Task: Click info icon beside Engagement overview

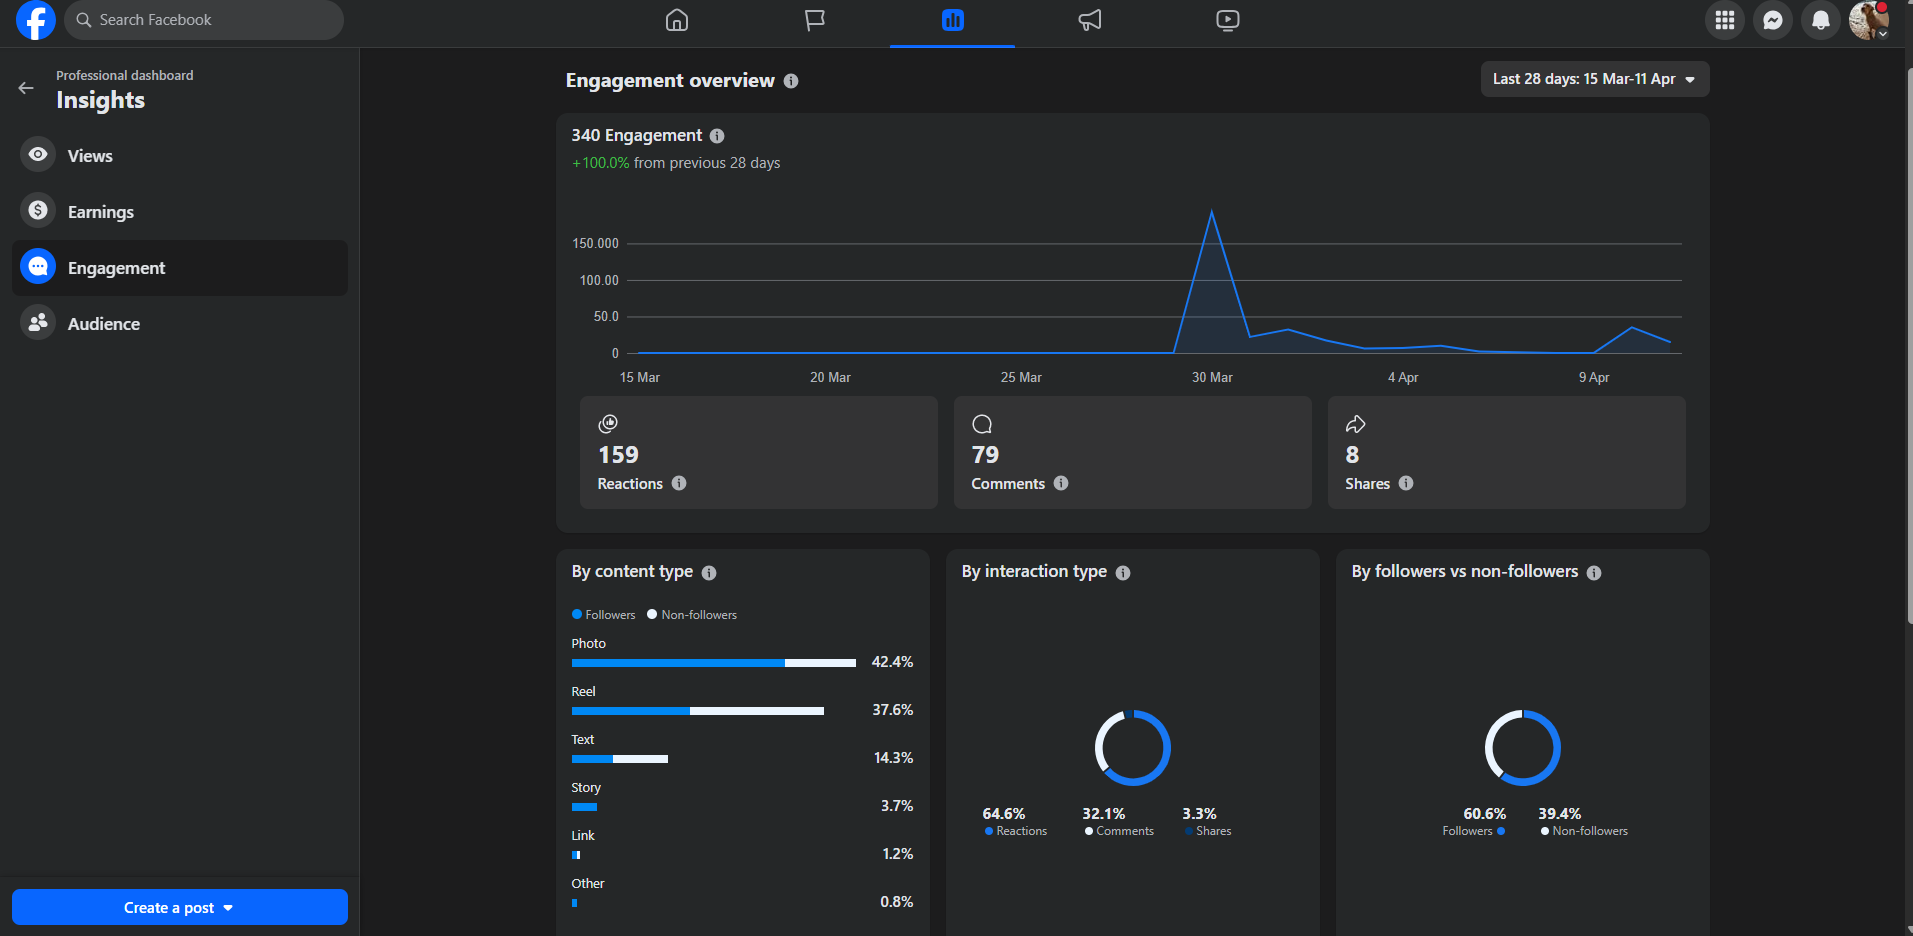Action: pyautogui.click(x=791, y=81)
